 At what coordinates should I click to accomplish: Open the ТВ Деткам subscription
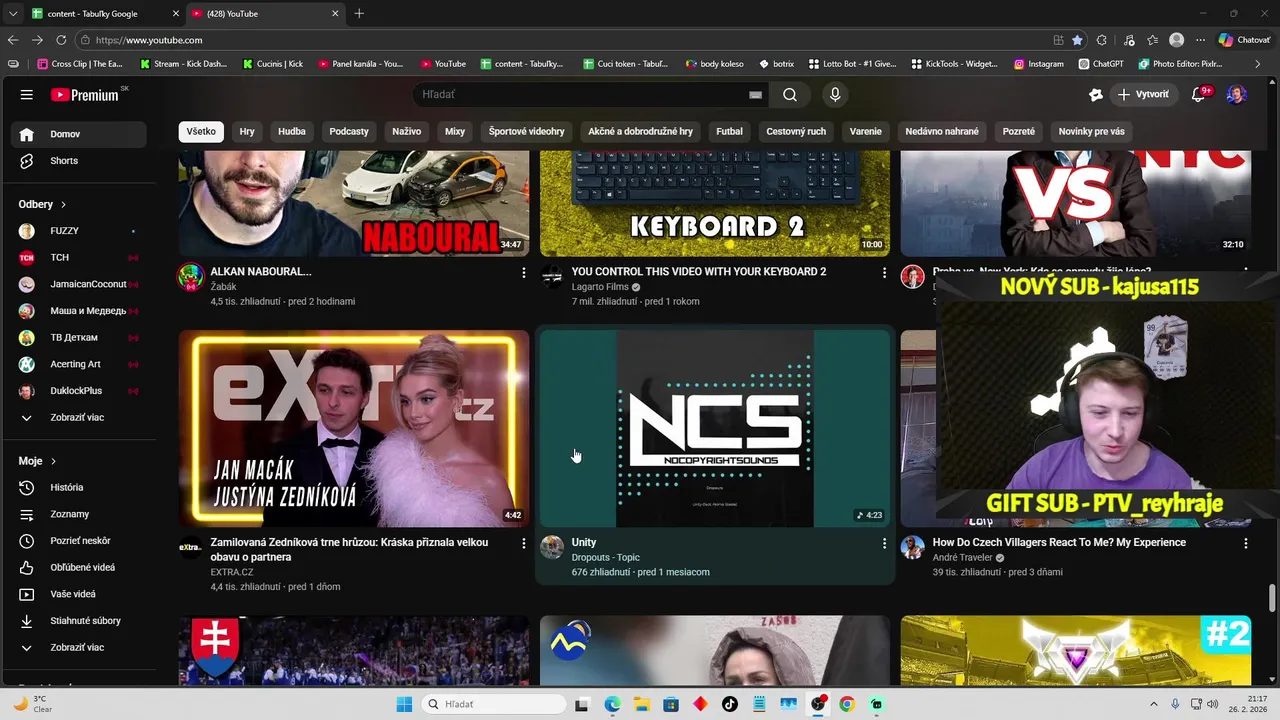pyautogui.click(x=80, y=337)
